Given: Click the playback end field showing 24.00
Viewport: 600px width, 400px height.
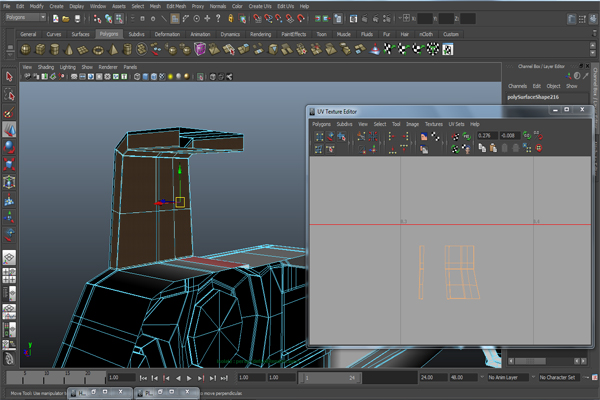Looking at the screenshot, I should coord(433,377).
